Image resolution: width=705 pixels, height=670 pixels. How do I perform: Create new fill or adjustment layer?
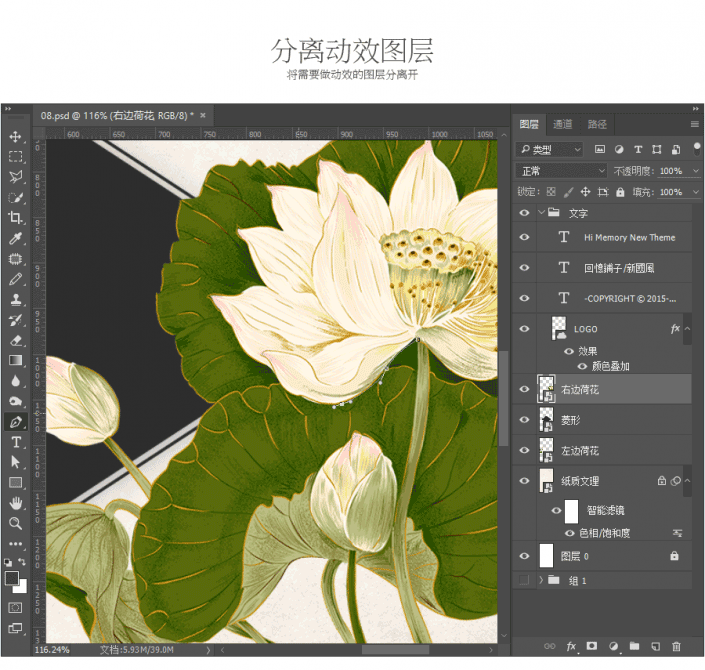pyautogui.click(x=613, y=646)
